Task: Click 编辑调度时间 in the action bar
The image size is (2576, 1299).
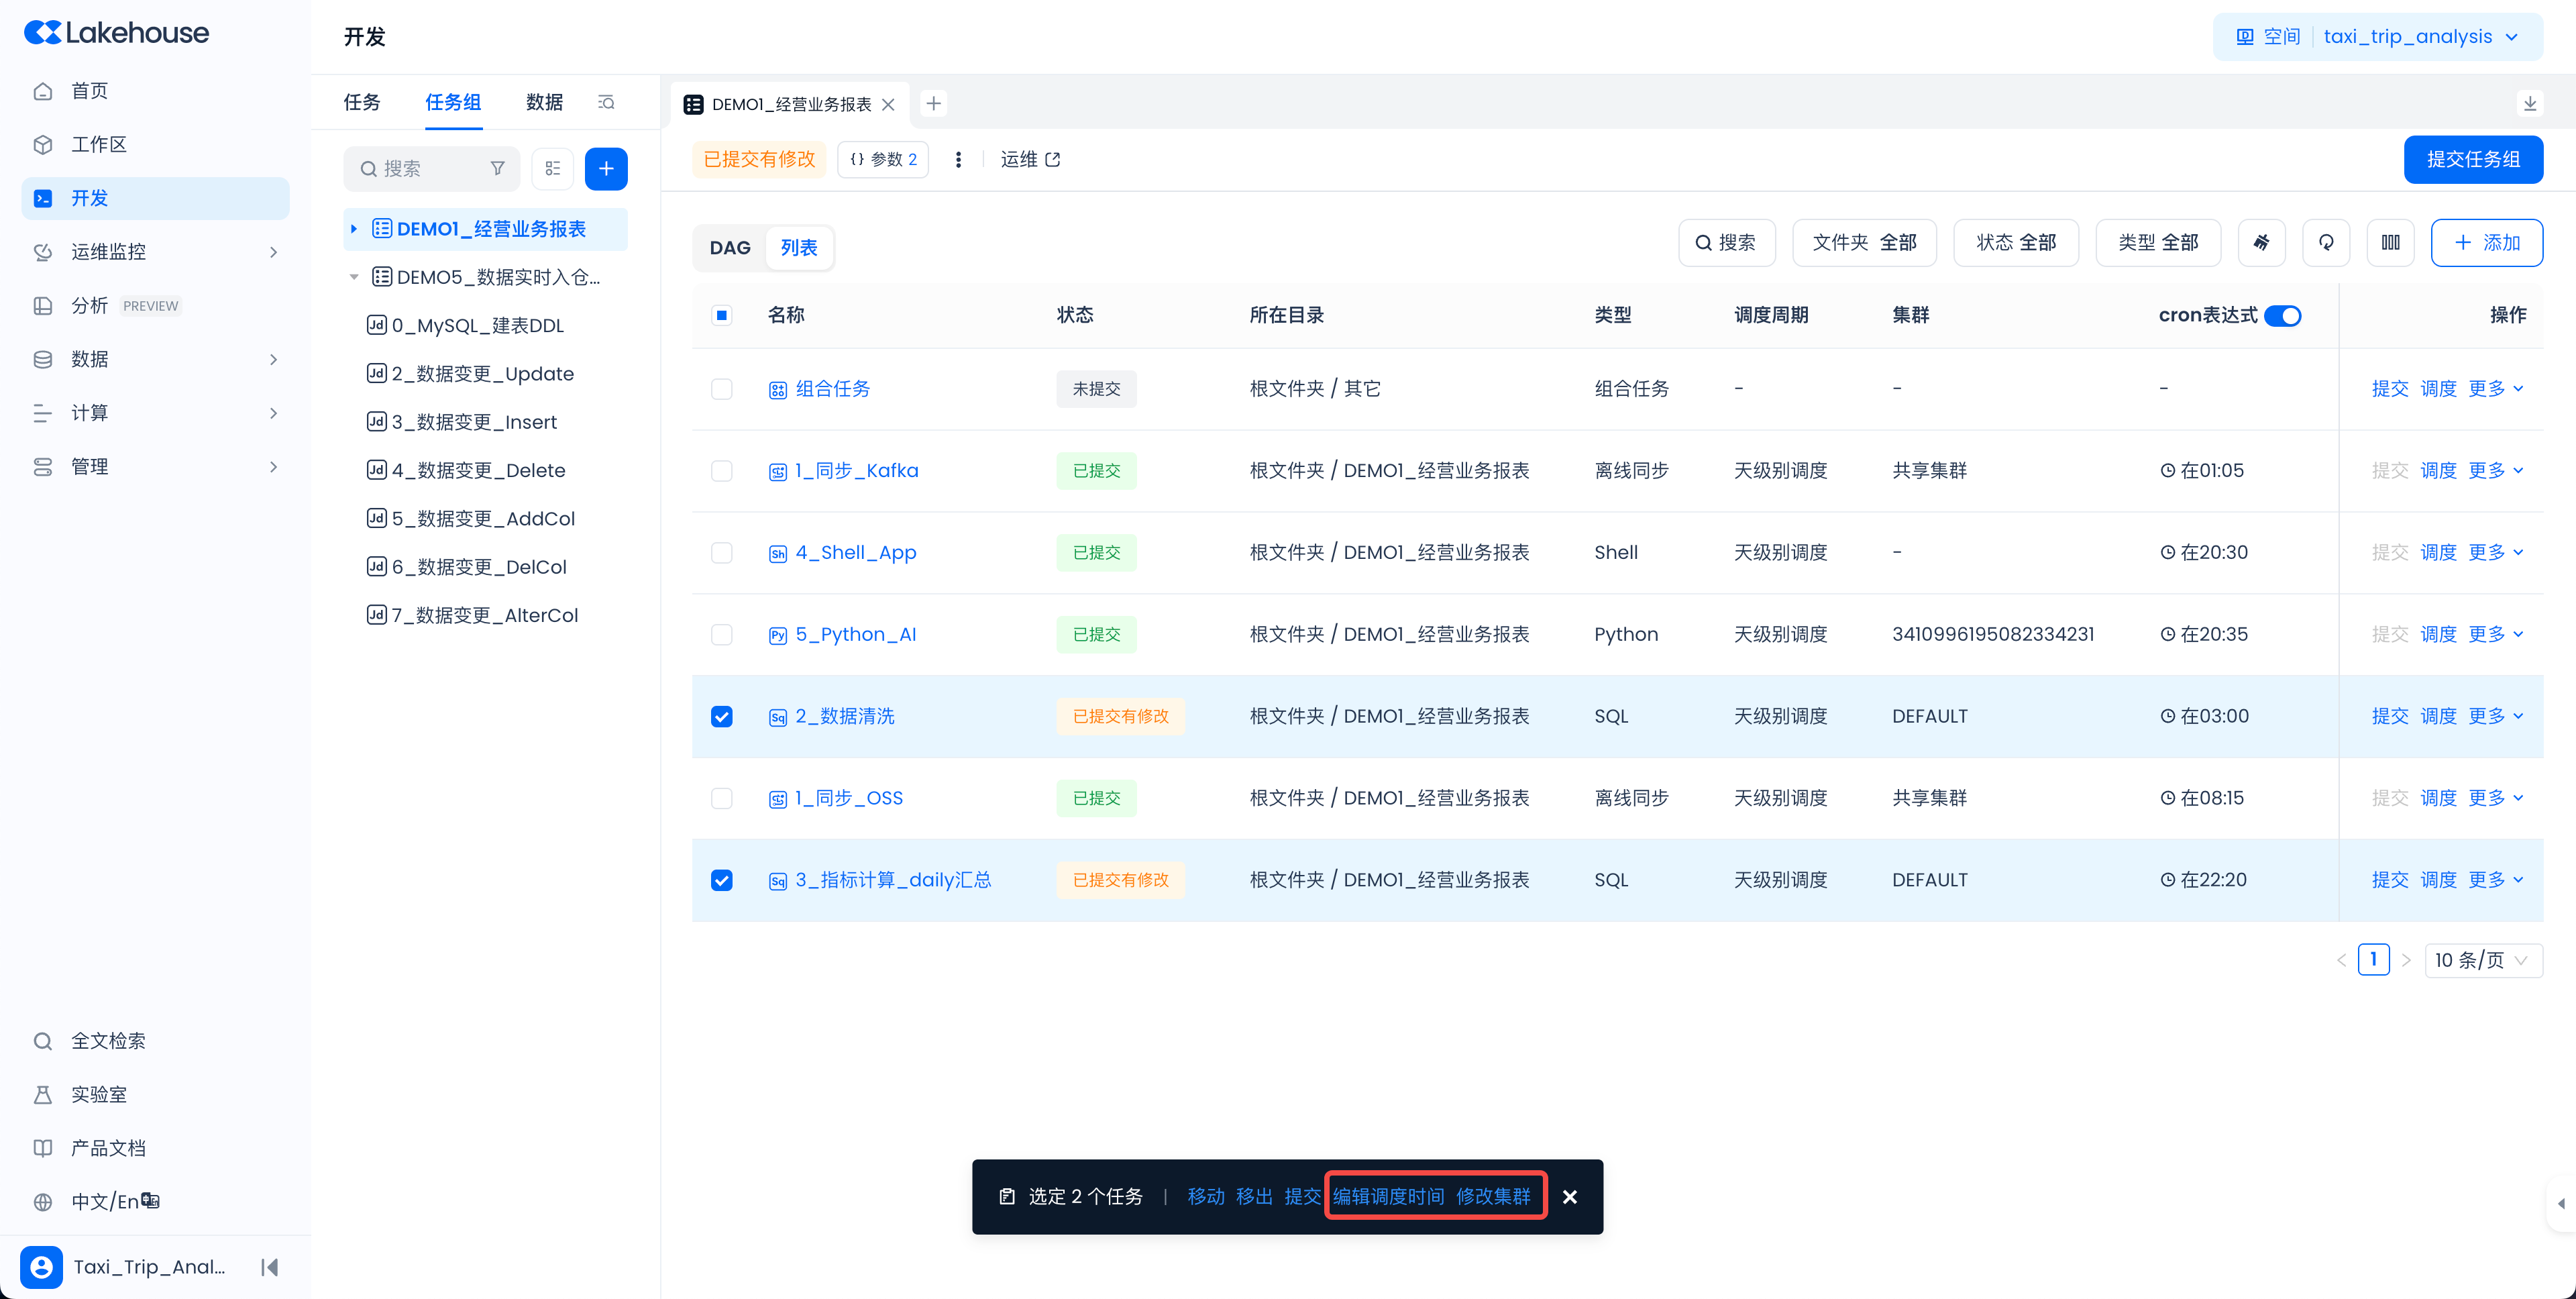Action: (1389, 1197)
